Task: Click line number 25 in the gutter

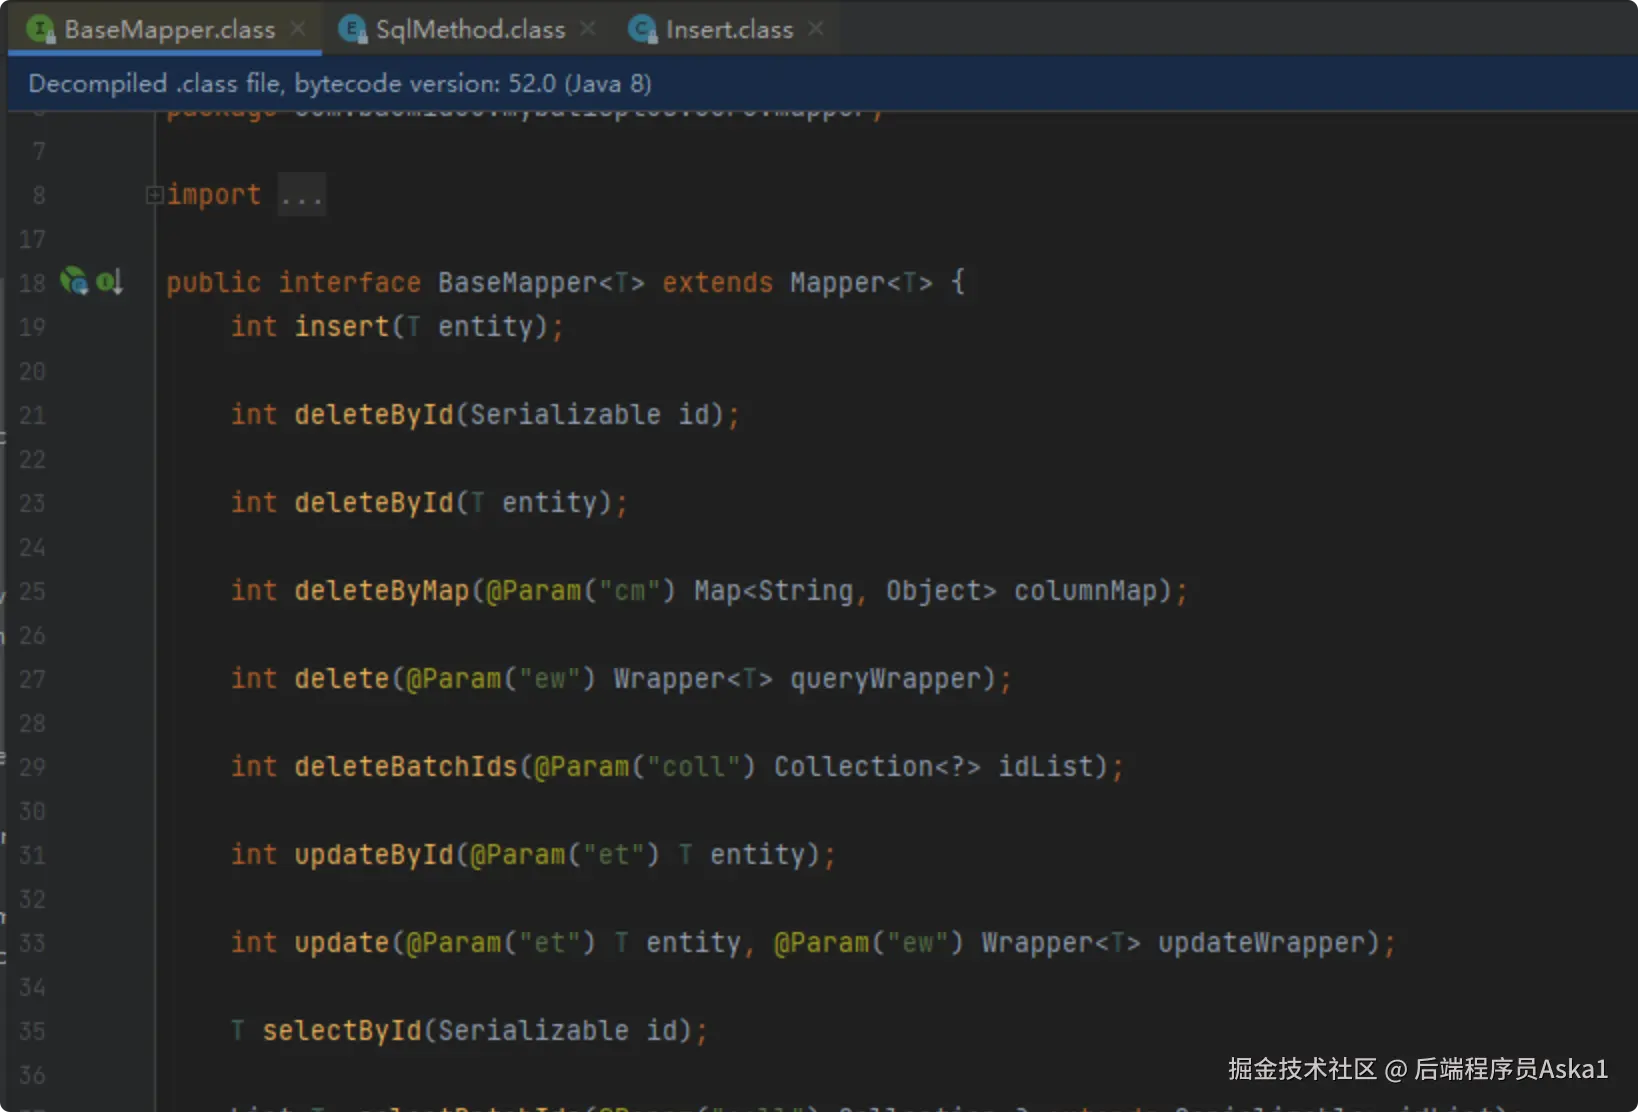Action: click(33, 591)
